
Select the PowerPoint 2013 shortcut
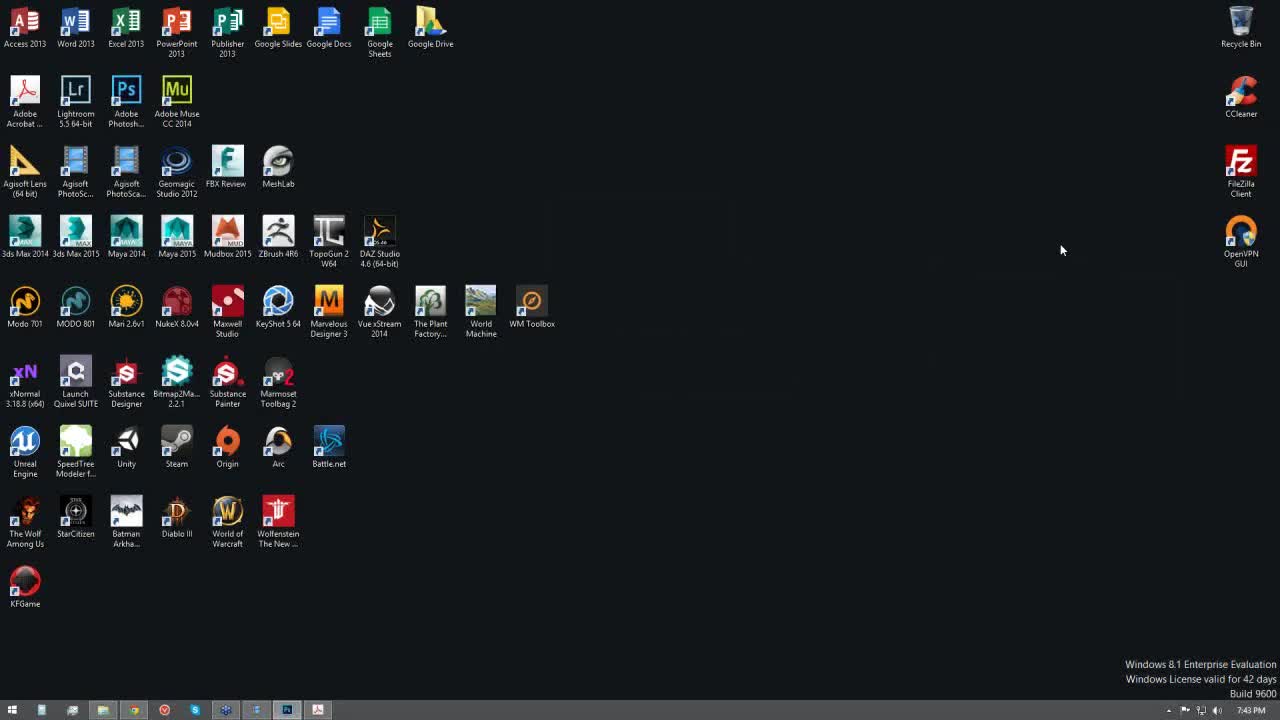point(177,33)
